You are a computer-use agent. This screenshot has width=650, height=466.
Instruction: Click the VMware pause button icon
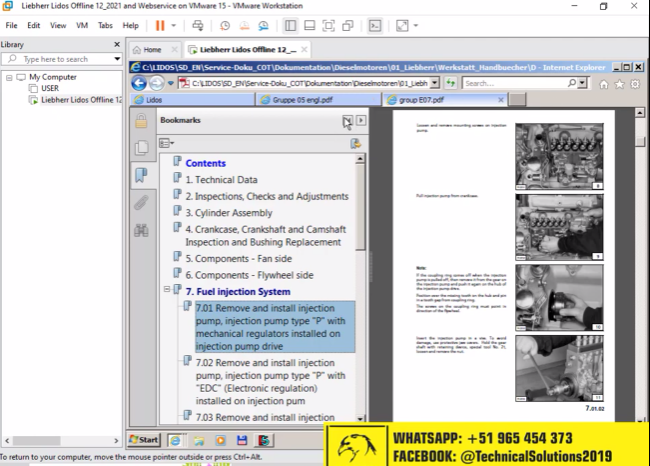[x=160, y=25]
